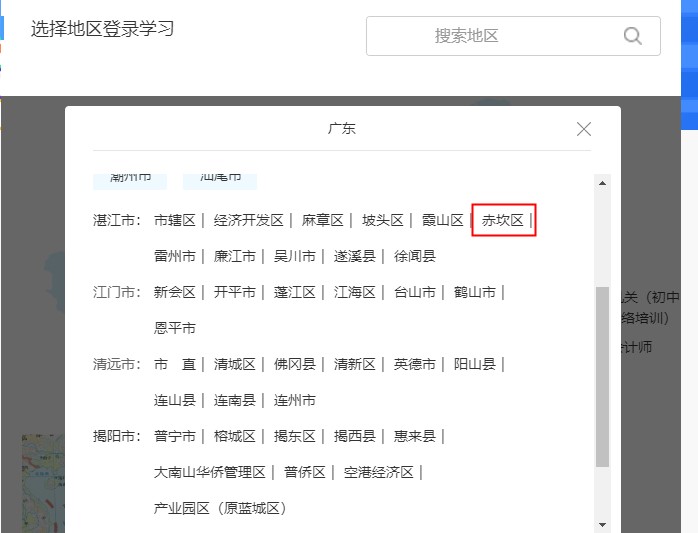Focus the 搜索地区 search field
Image resolution: width=698 pixels, height=533 pixels.
[513, 36]
